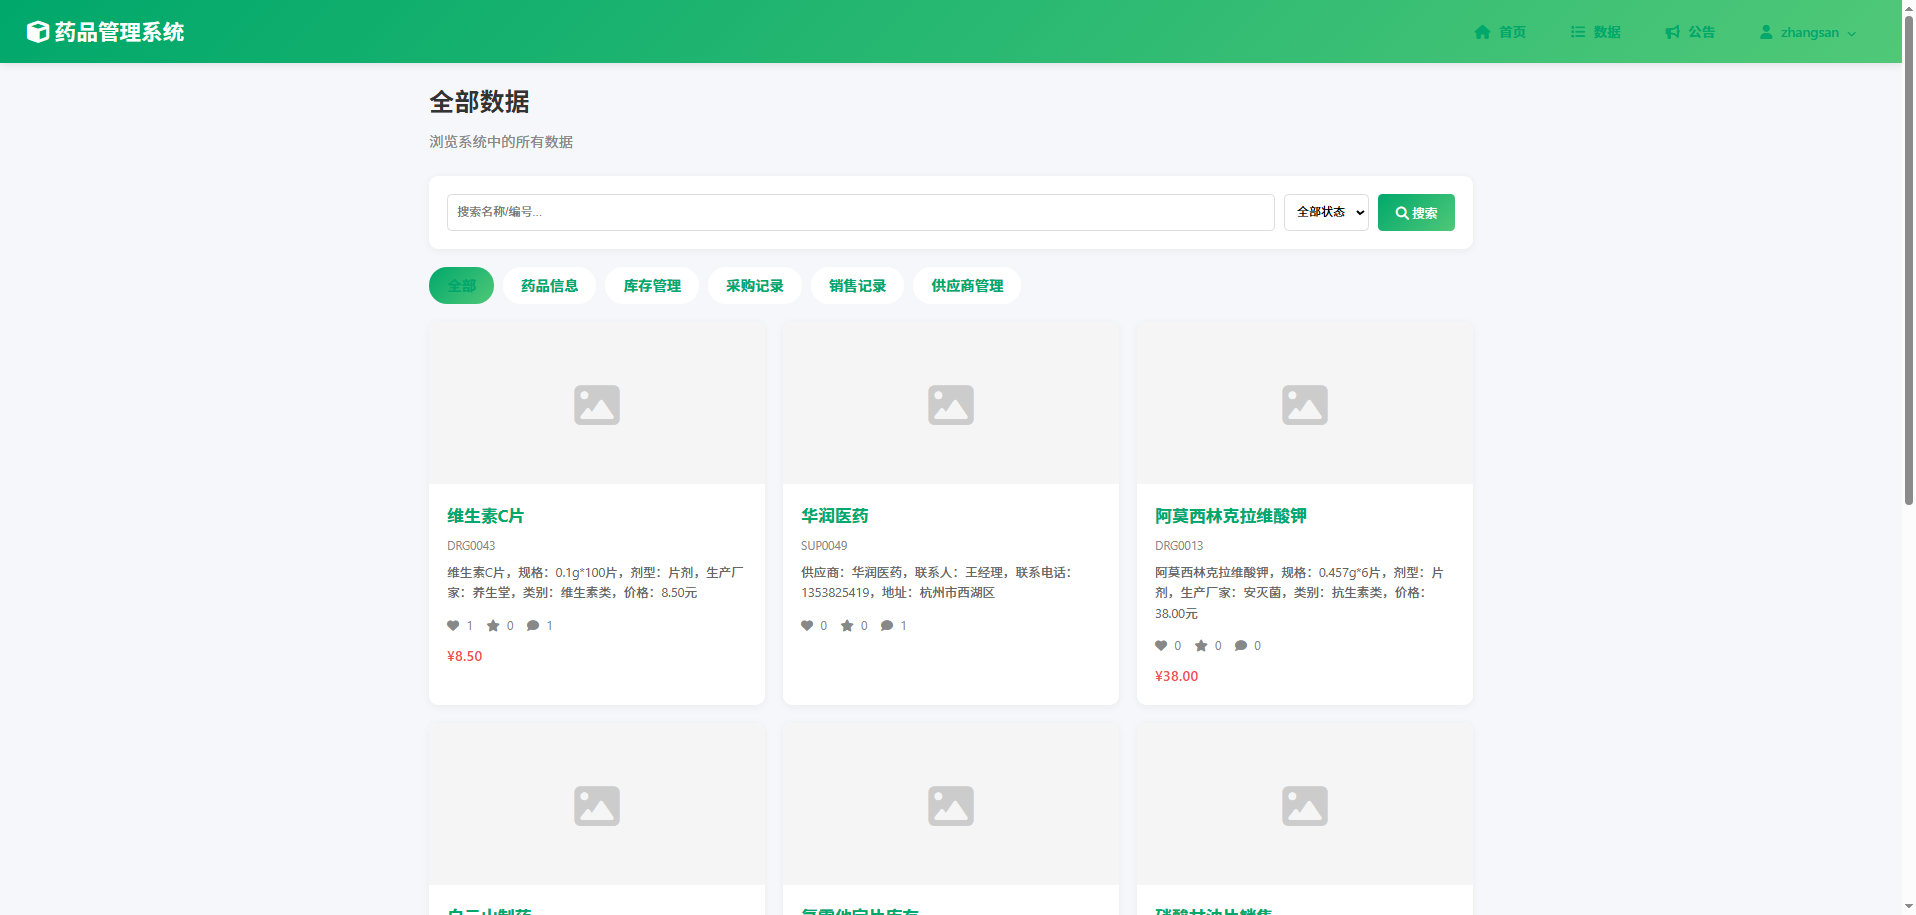Select the 采购记录 category tab

coord(755,286)
